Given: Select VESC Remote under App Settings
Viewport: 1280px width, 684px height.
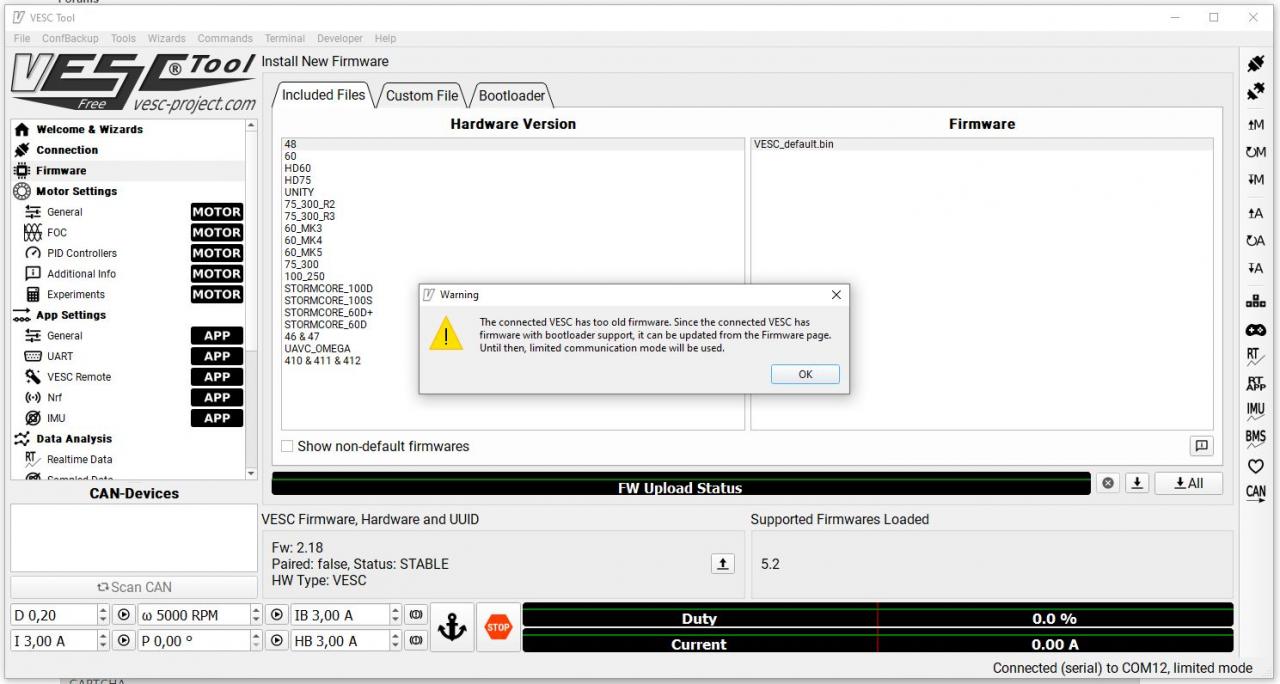Looking at the screenshot, I should click(x=79, y=377).
